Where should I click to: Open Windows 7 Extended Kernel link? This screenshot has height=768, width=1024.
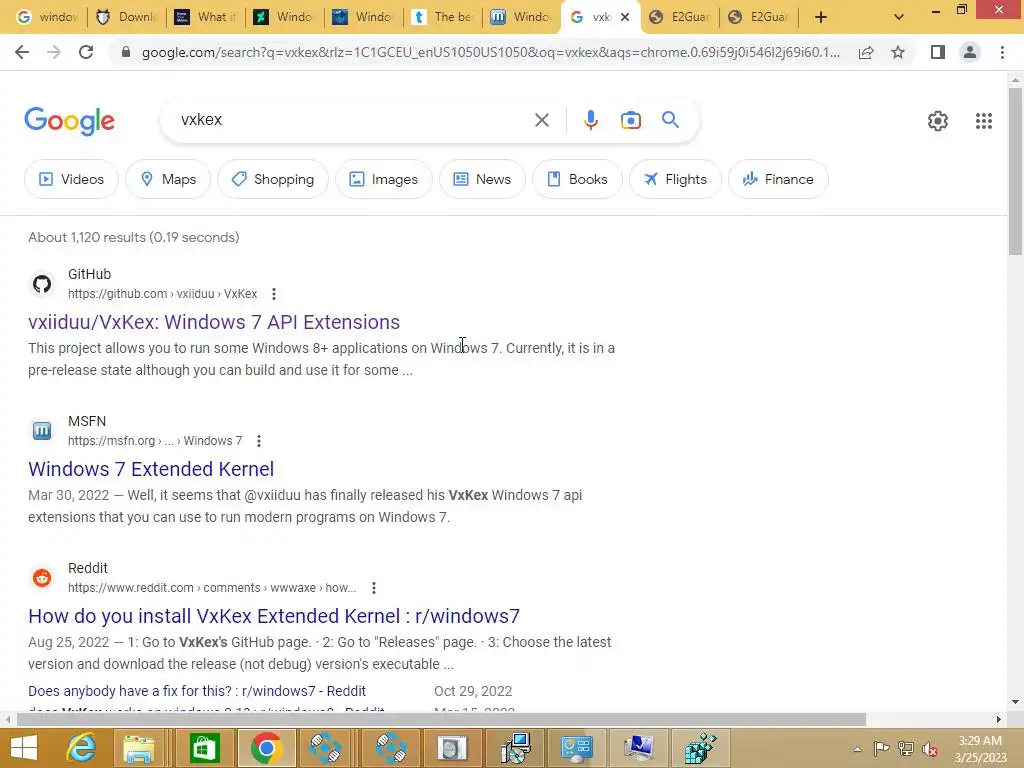click(x=151, y=469)
